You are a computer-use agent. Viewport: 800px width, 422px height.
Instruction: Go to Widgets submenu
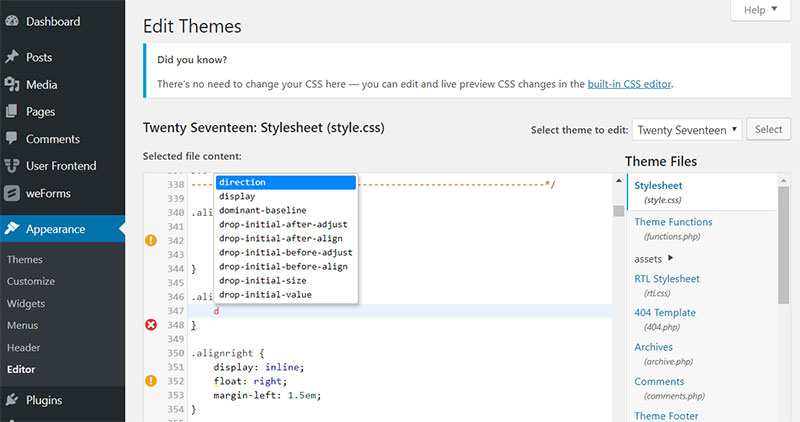[x=26, y=303]
